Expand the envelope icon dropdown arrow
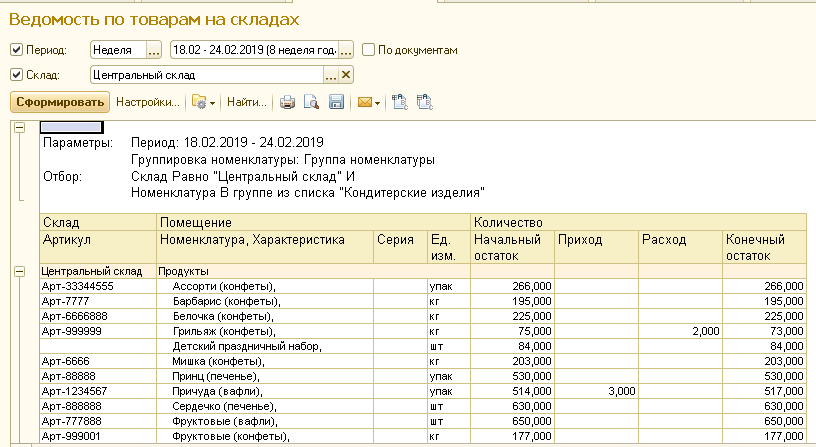Image resolution: width=816 pixels, height=447 pixels. 377,103
